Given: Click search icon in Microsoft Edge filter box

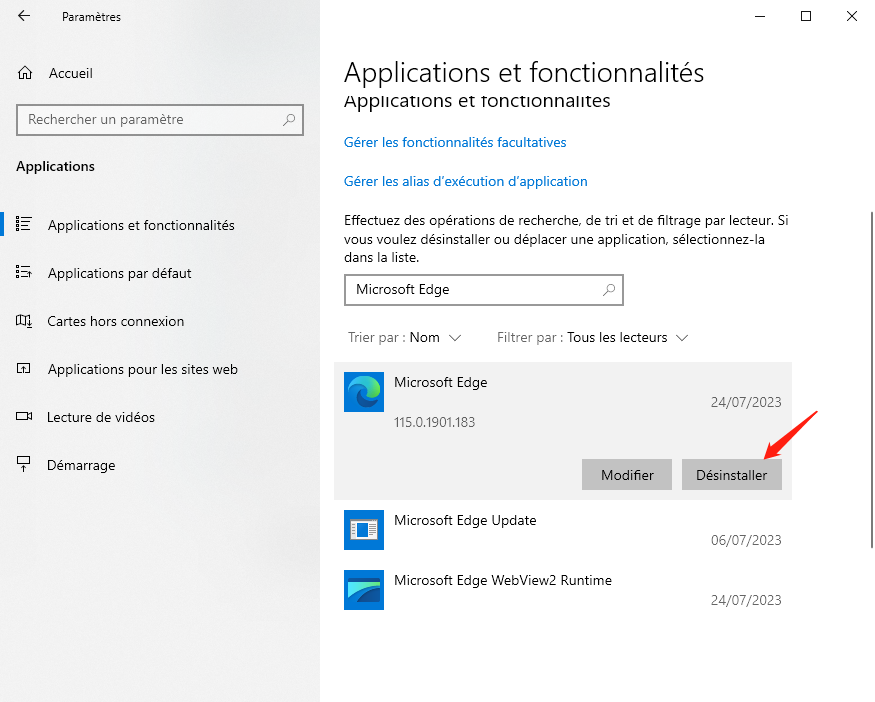Looking at the screenshot, I should pos(609,290).
